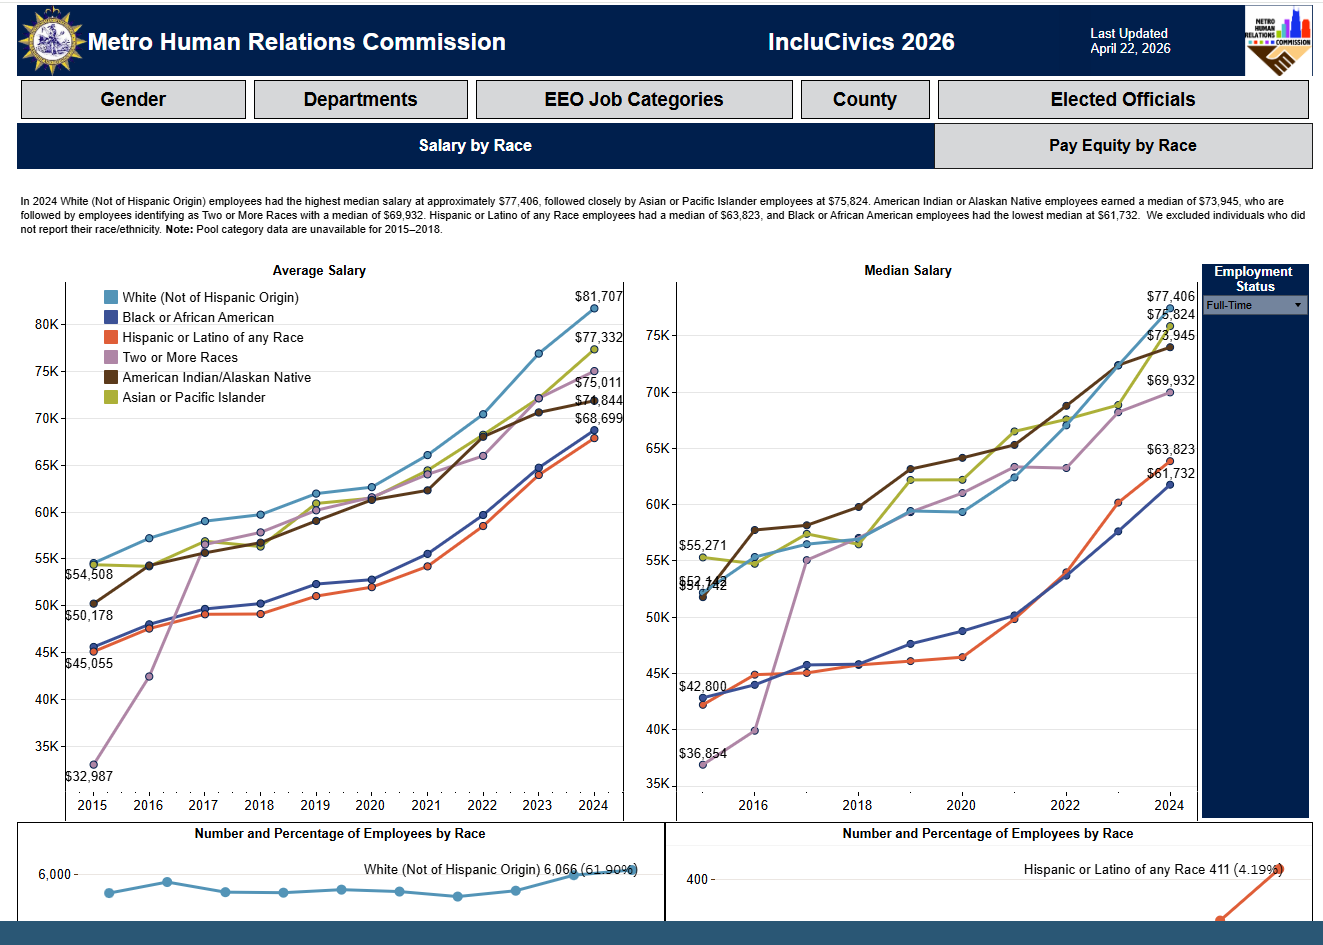The height and width of the screenshot is (945, 1323).
Task: Click the 2022 axis label on Median Salary chart
Action: click(x=1065, y=805)
